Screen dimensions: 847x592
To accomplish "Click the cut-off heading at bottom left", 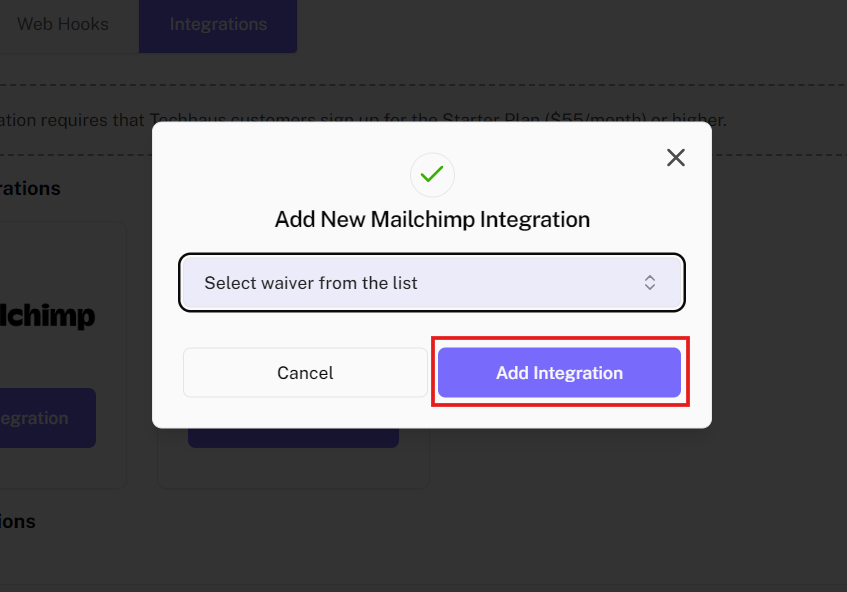I will tap(18, 521).
